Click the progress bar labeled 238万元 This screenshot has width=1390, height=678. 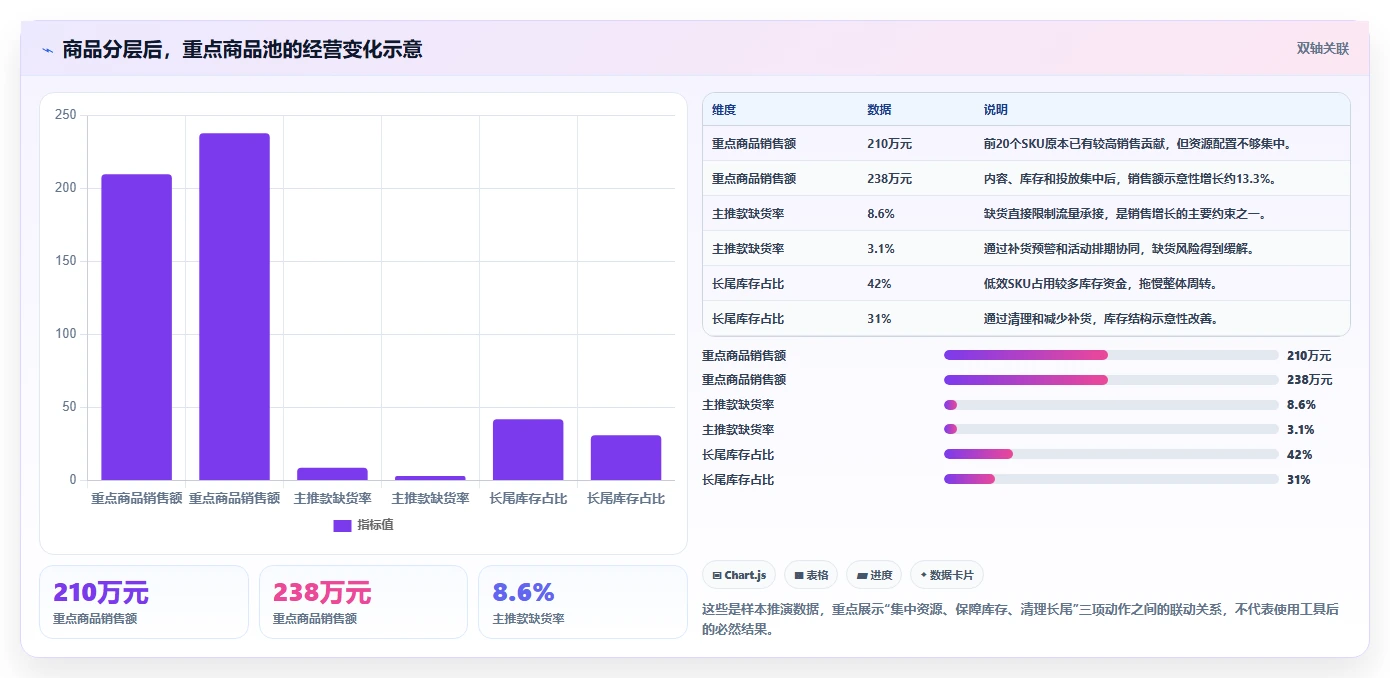pos(1111,380)
